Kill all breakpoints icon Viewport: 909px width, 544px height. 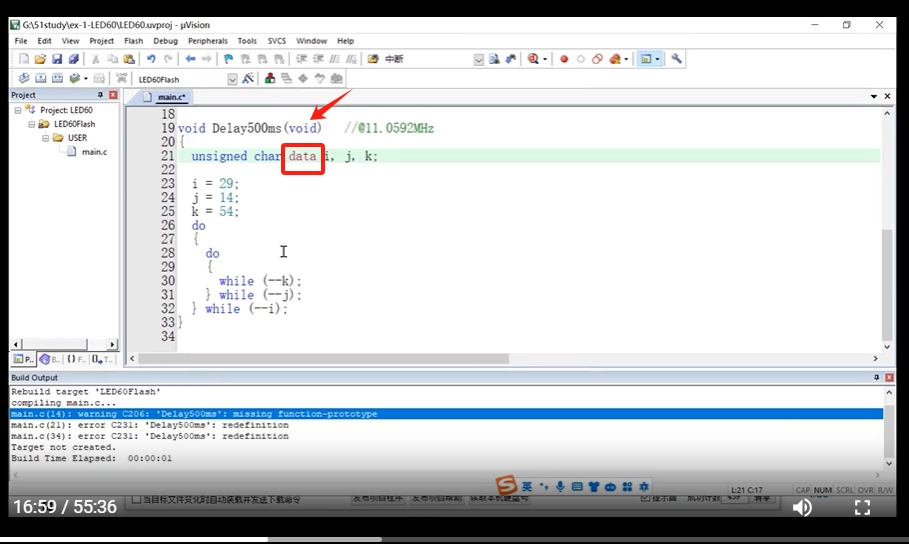pos(615,59)
